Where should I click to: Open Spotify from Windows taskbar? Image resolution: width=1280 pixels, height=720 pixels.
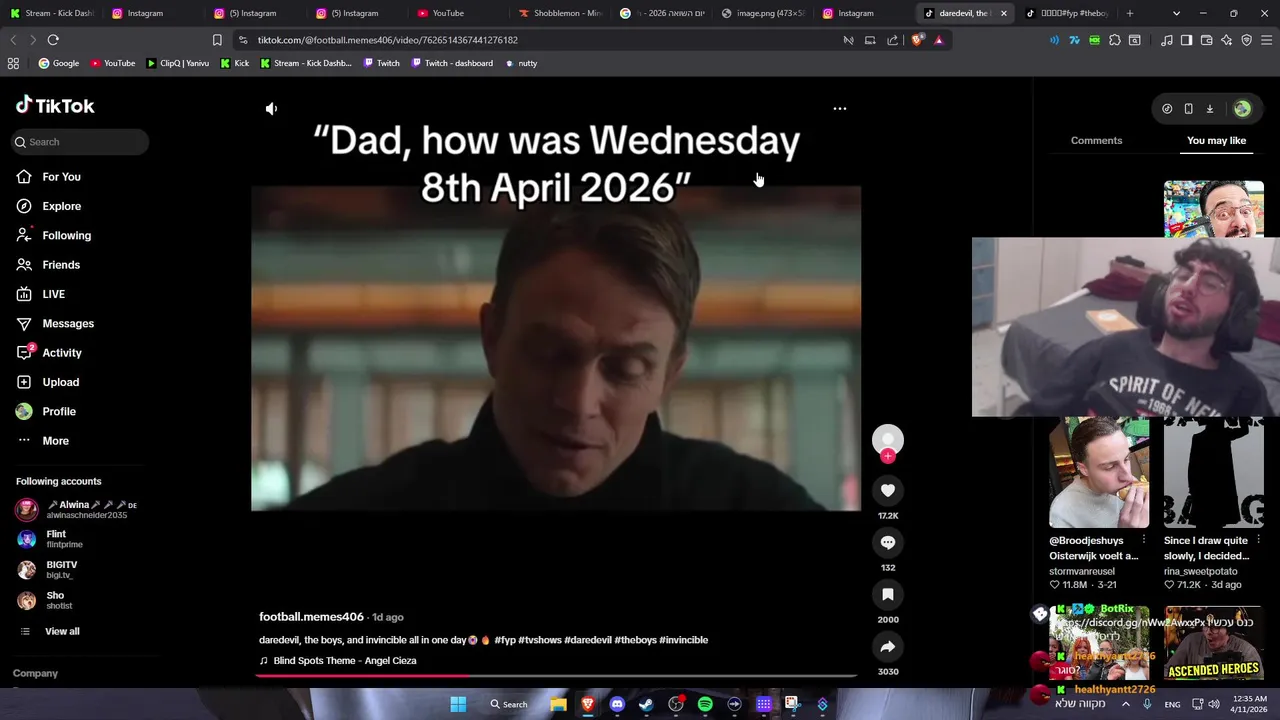(705, 704)
